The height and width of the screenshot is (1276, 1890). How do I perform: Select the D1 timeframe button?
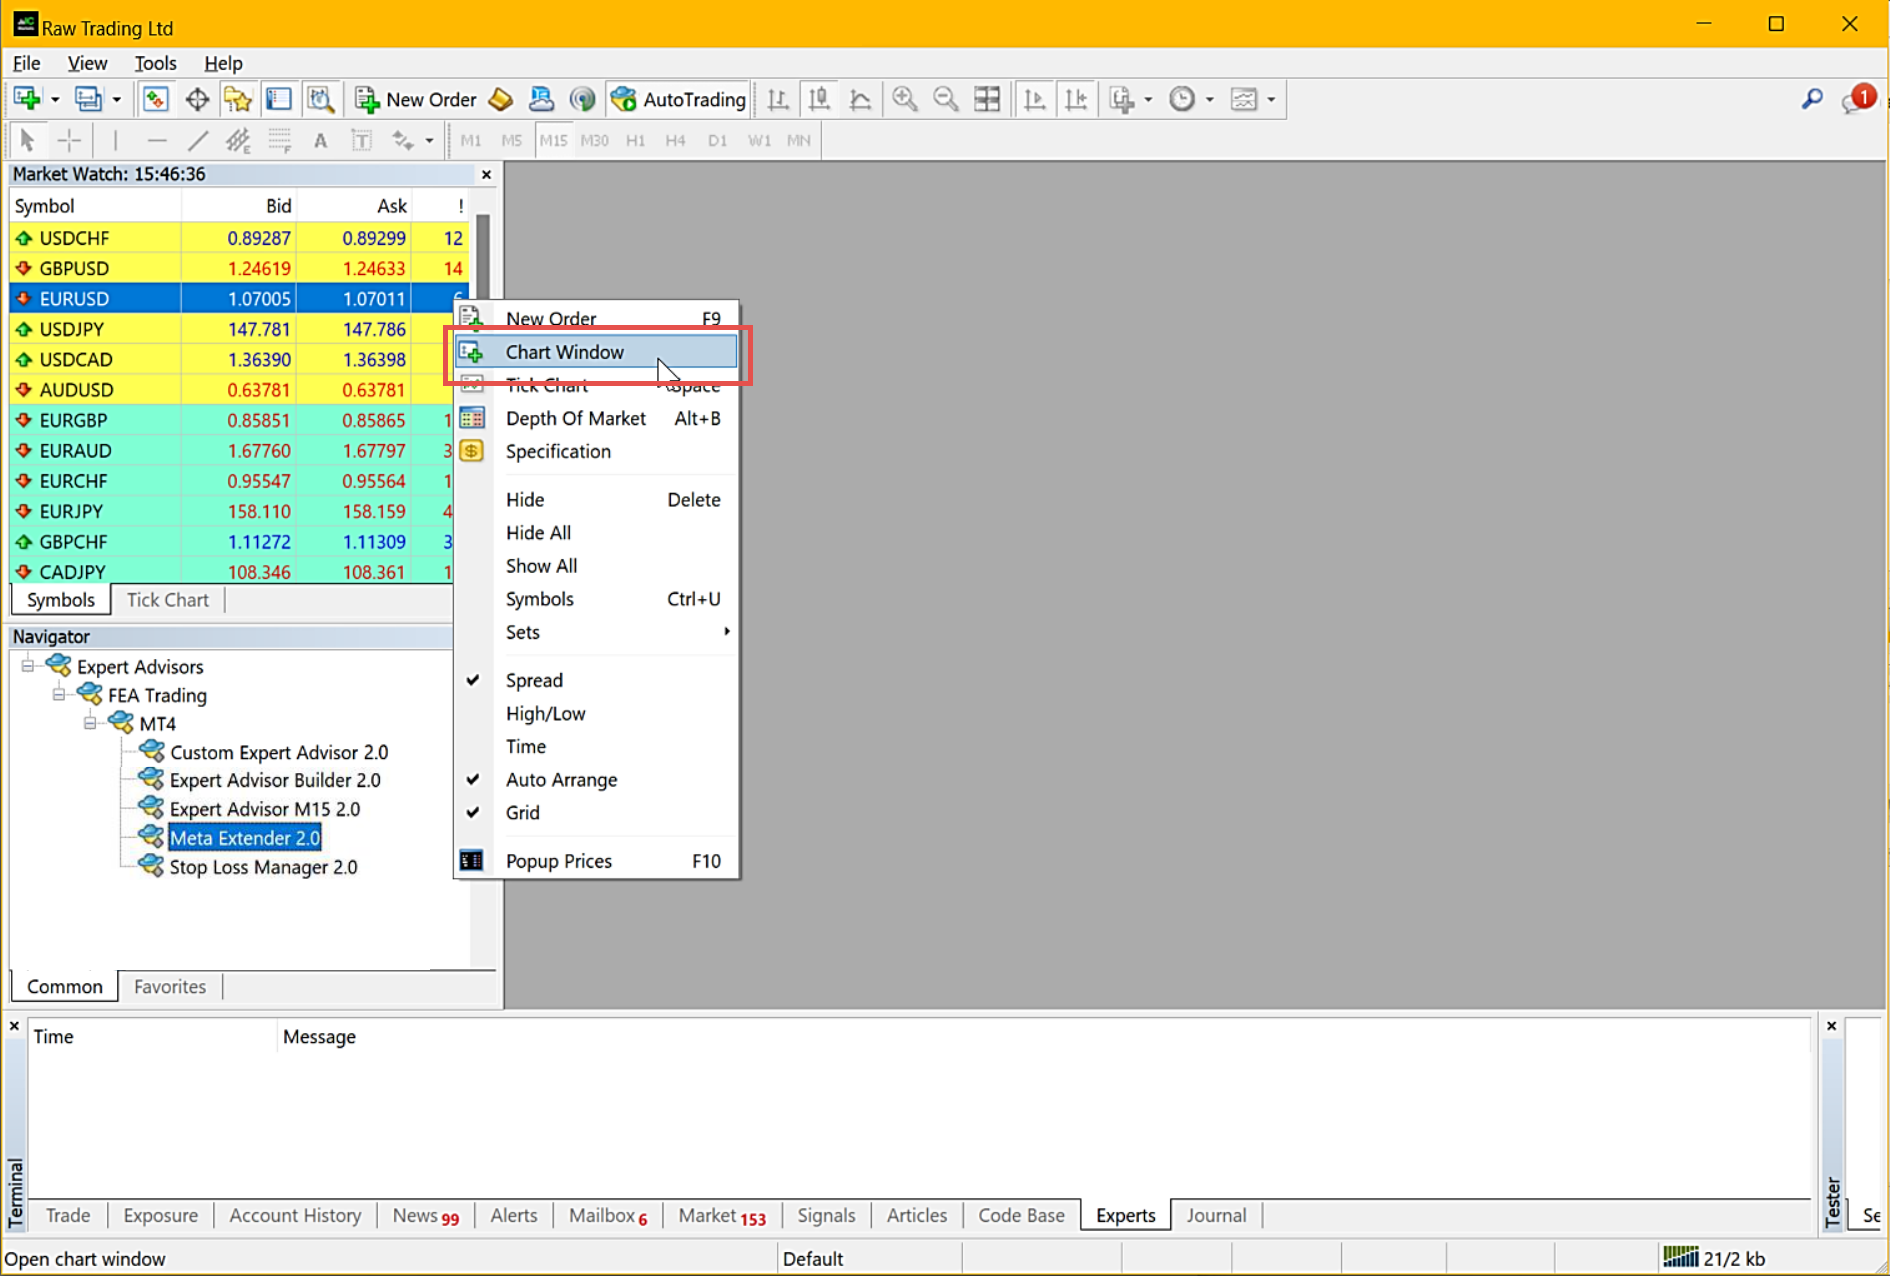[x=717, y=140]
